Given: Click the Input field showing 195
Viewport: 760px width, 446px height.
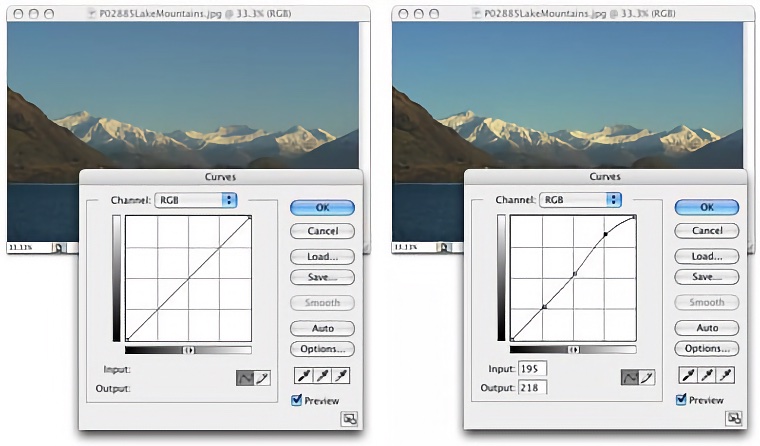Looking at the screenshot, I should (531, 369).
